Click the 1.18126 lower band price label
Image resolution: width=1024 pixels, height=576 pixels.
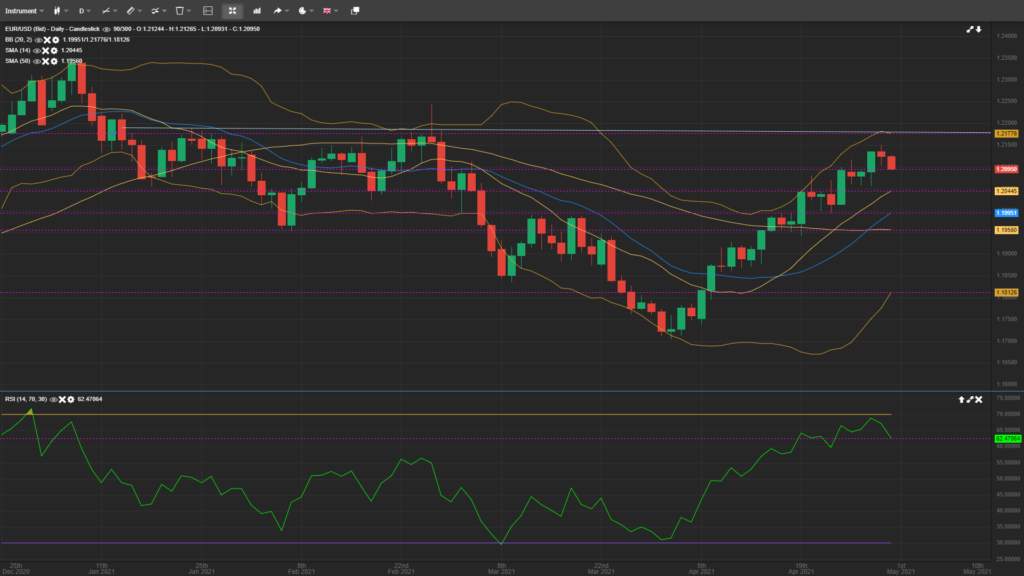1006,293
